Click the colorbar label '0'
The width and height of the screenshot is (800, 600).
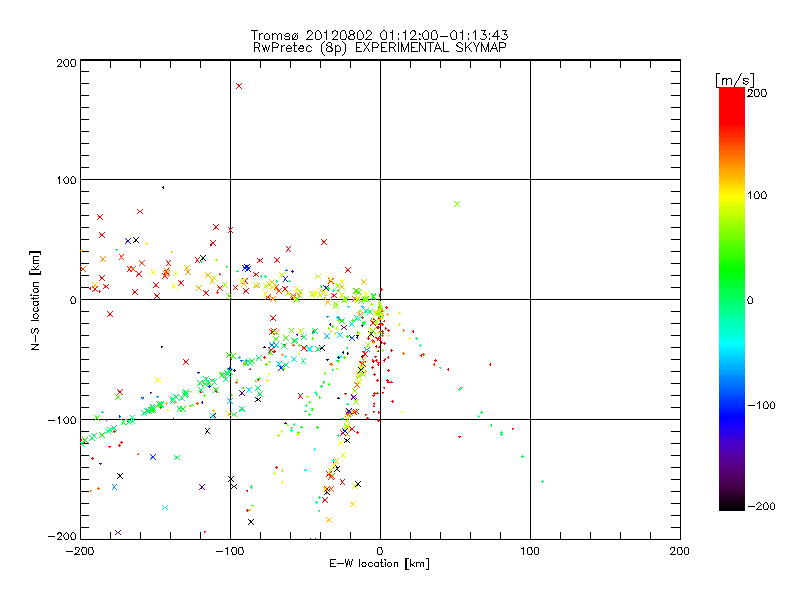pos(750,300)
